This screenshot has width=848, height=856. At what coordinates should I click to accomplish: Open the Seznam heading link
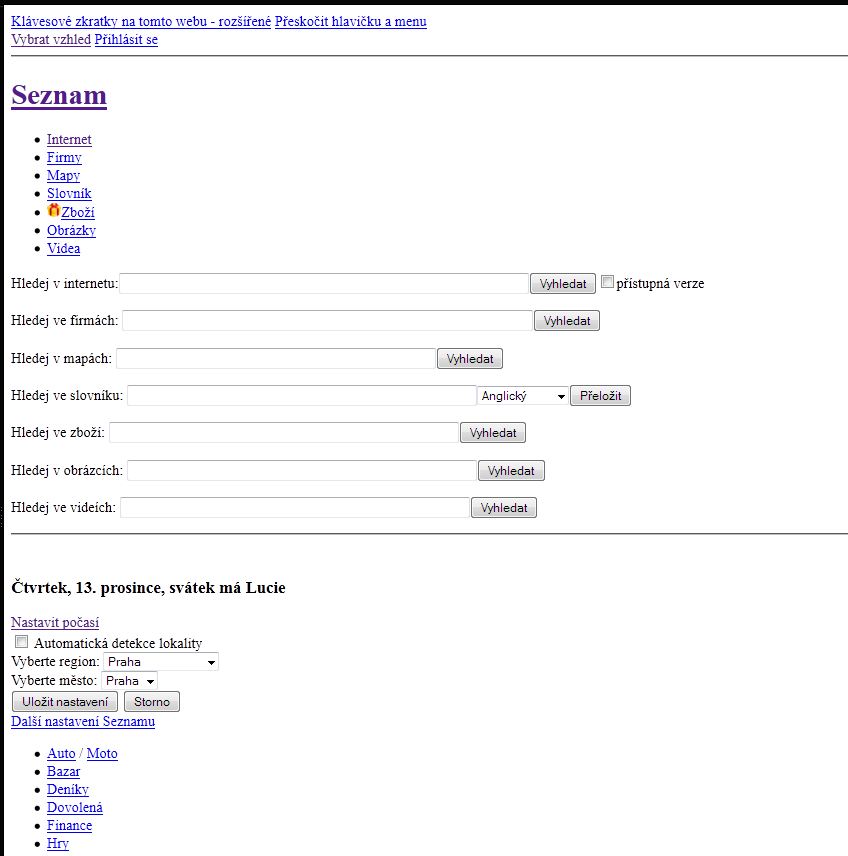click(x=59, y=95)
